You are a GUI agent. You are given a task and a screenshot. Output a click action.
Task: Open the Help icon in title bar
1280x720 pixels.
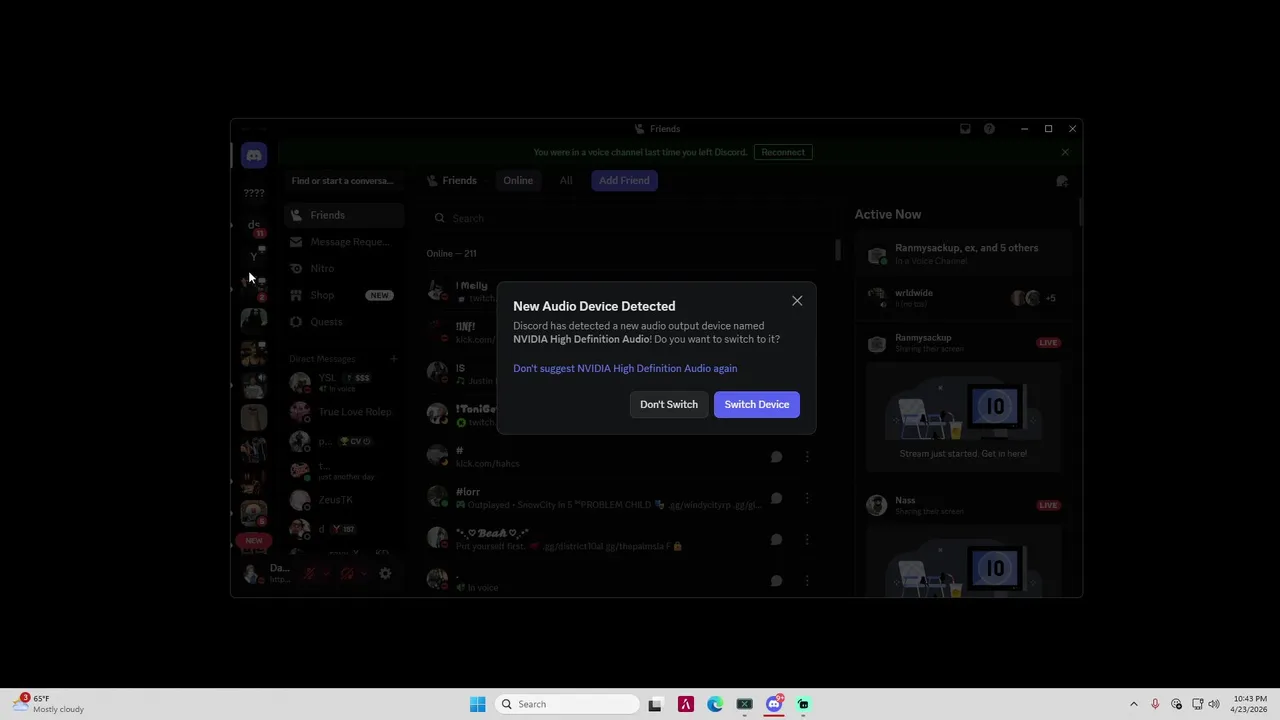pos(989,129)
